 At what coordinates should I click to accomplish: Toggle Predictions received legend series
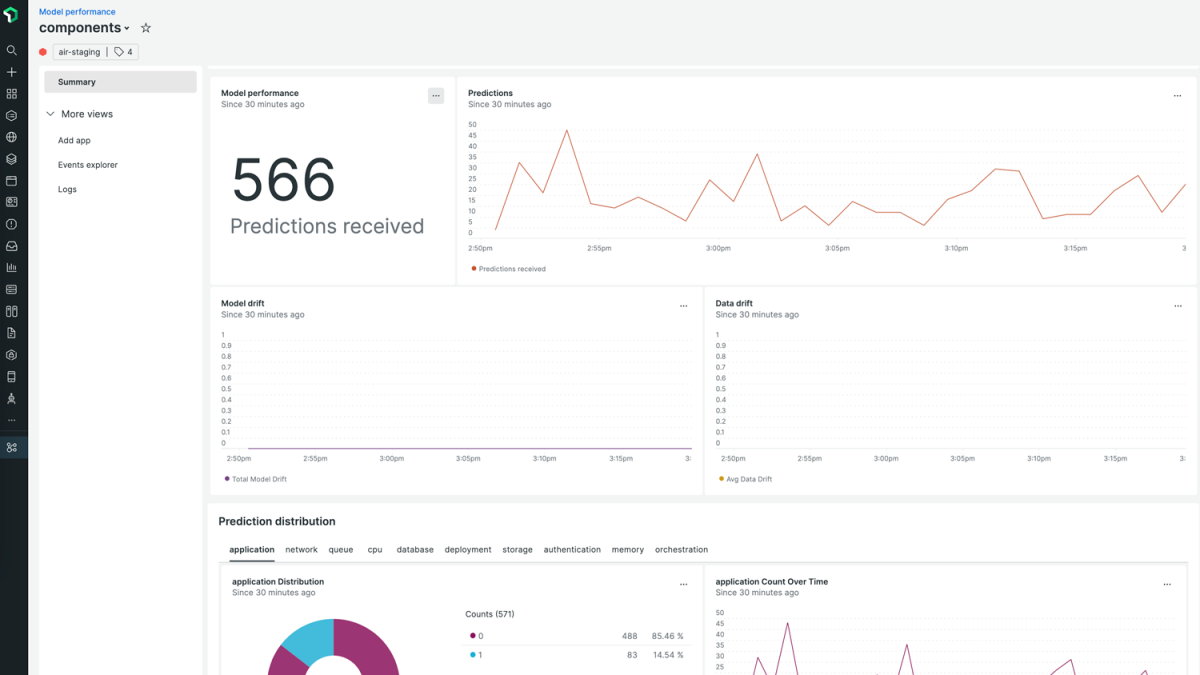(511, 269)
